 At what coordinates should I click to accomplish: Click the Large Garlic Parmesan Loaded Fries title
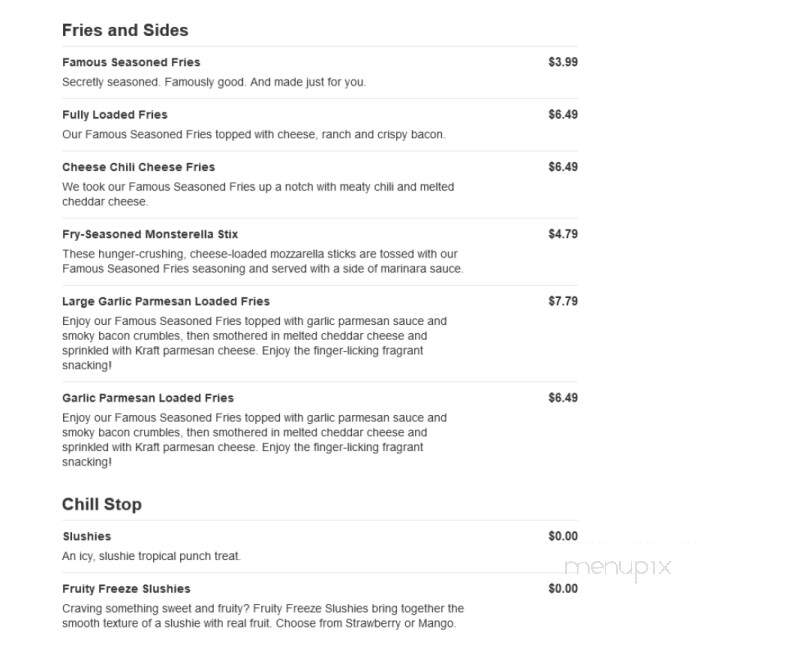pos(166,301)
